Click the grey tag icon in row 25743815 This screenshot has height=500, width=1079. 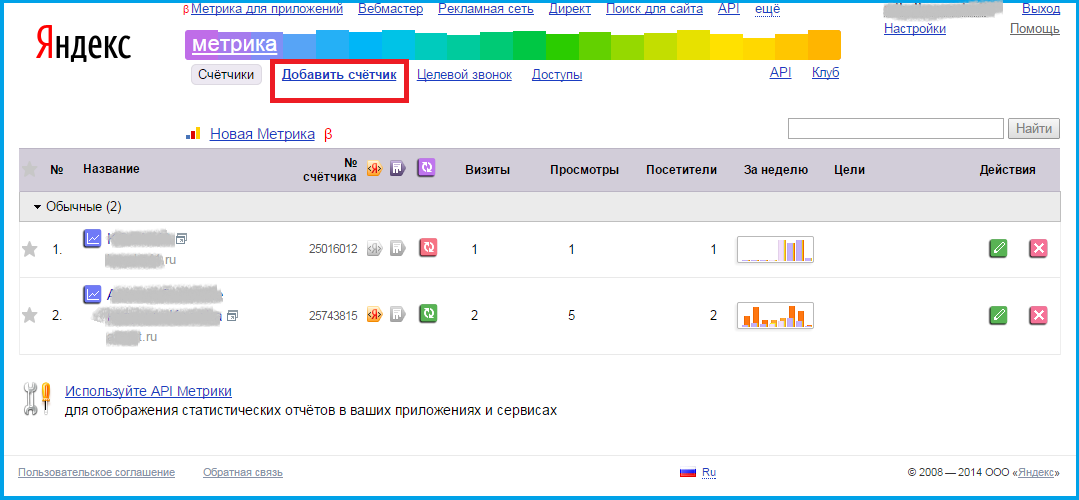tap(398, 315)
